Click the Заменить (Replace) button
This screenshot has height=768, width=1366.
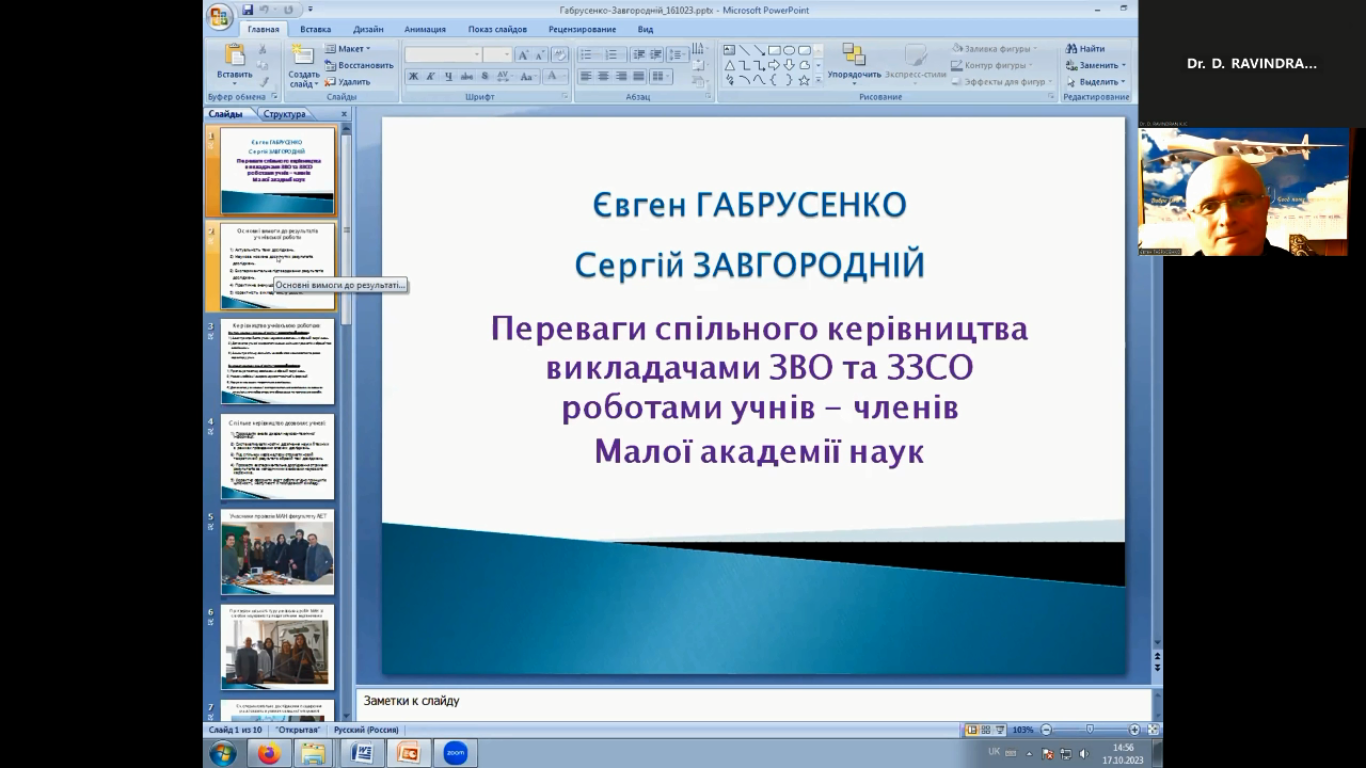click(x=1097, y=65)
